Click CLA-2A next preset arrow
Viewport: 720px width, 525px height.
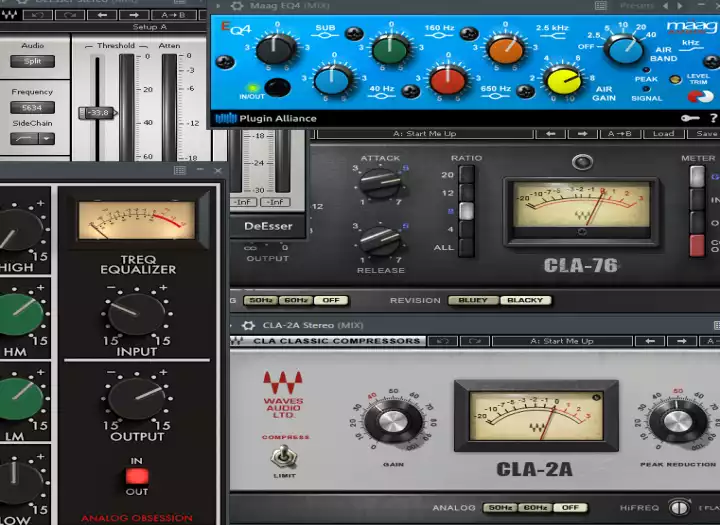(681, 341)
